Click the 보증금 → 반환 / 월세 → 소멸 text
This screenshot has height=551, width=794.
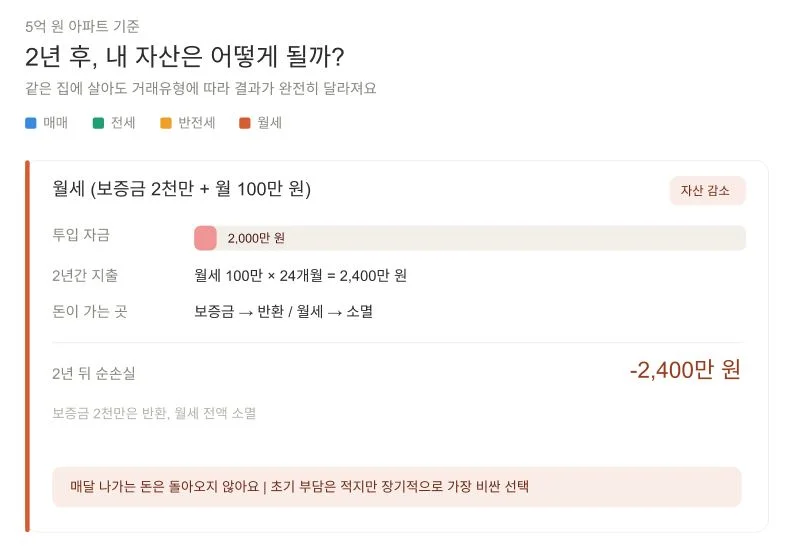pos(283,311)
